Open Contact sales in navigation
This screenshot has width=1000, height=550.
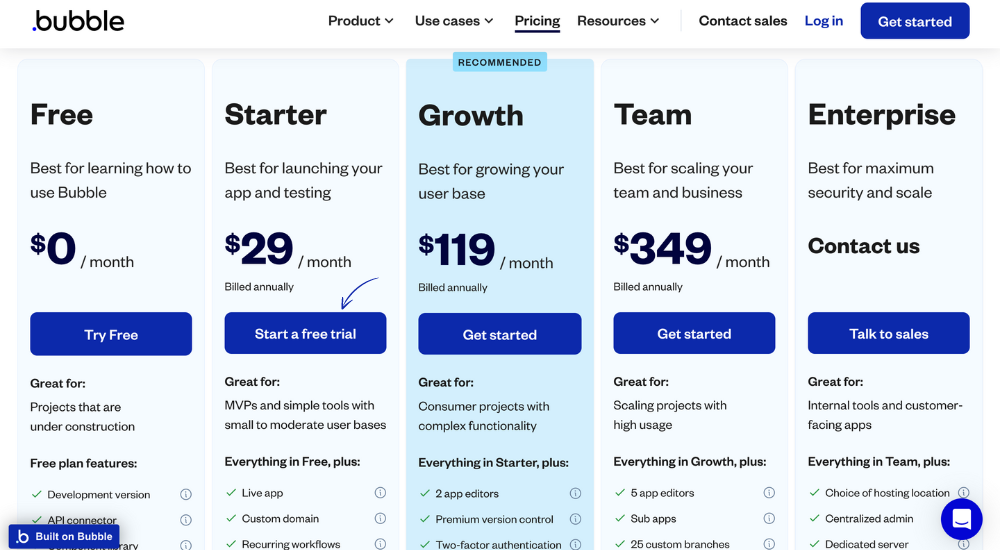[743, 21]
